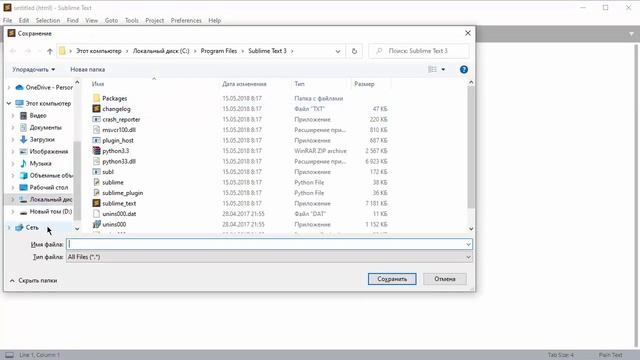The width and height of the screenshot is (640, 360).
Task: Expand the Сеть tree node
Action: [x=9, y=227]
